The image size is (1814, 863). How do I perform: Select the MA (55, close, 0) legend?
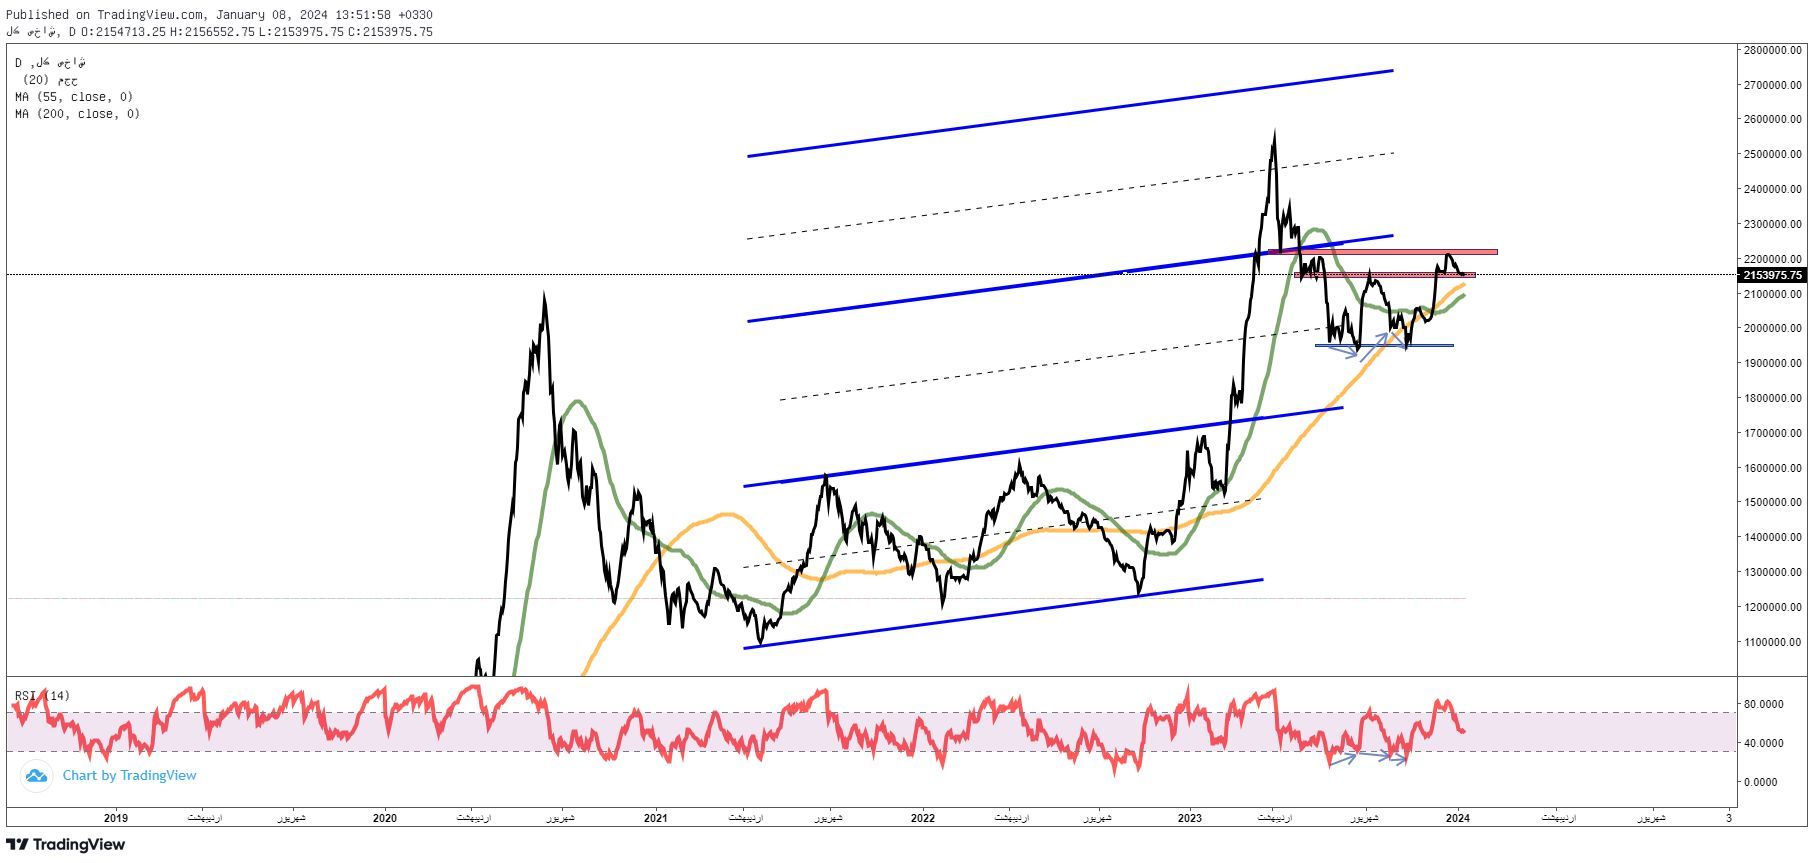(74, 97)
